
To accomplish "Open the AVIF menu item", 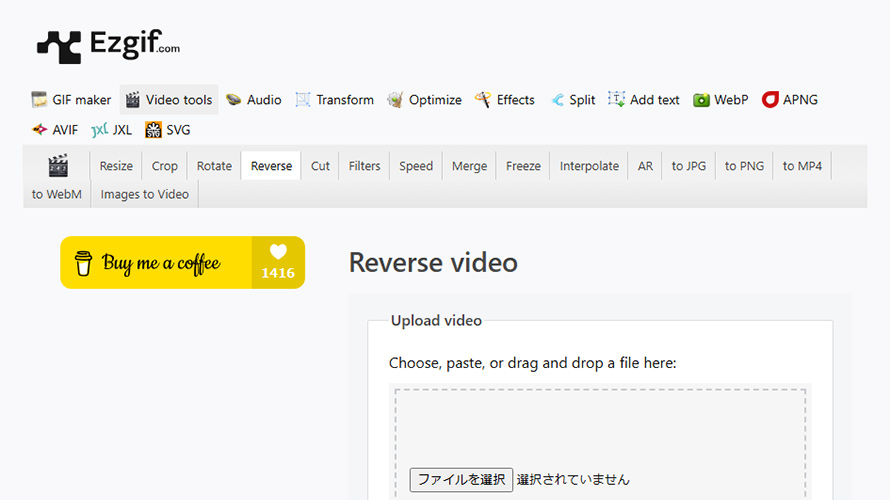I will (x=54, y=130).
